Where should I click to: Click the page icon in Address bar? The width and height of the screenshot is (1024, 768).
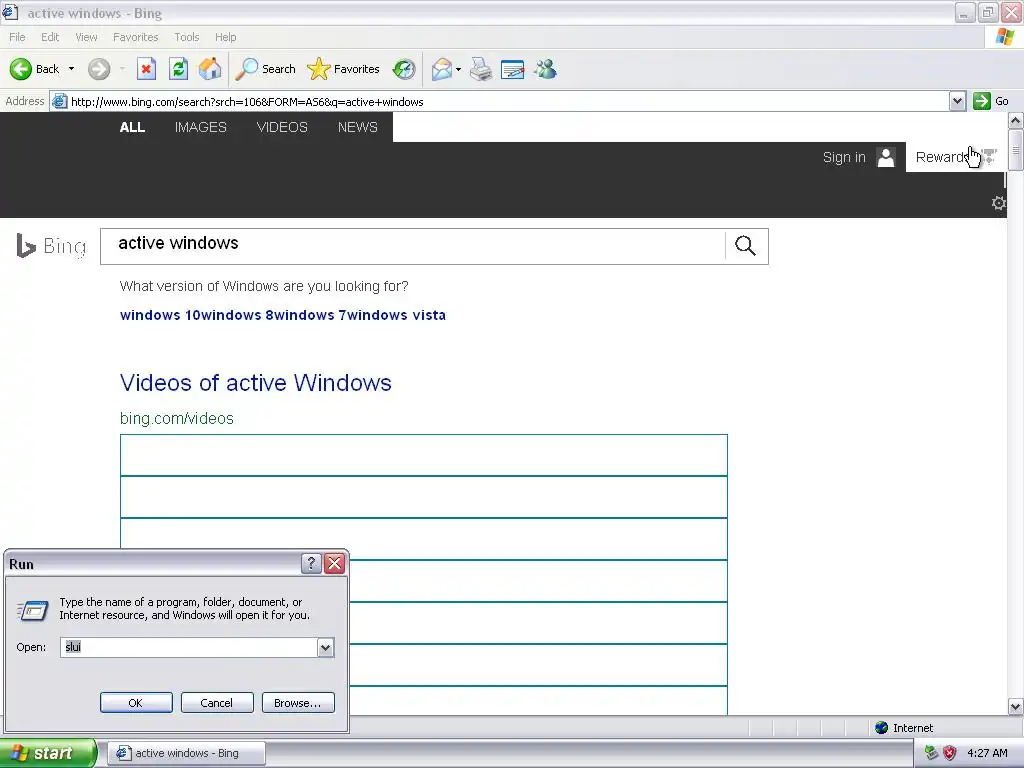pyautogui.click(x=59, y=101)
